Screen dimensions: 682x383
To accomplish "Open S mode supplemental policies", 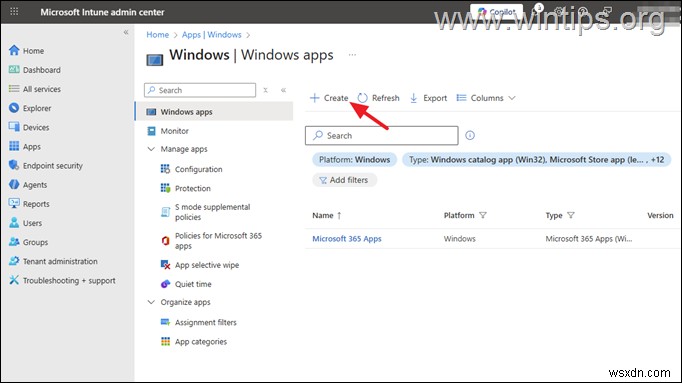I will [x=212, y=212].
